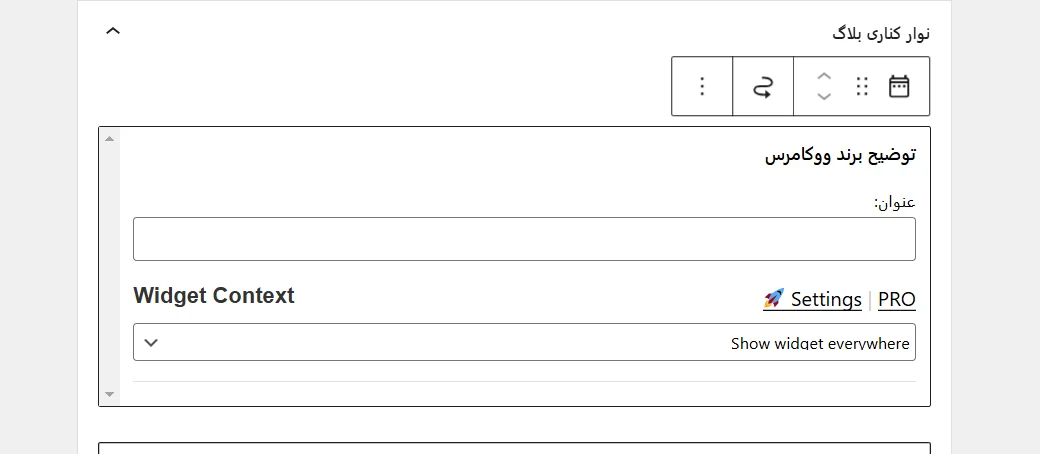Click the widget scrollbar down arrow
Screen dimensions: 1040x454
pos(109,395)
